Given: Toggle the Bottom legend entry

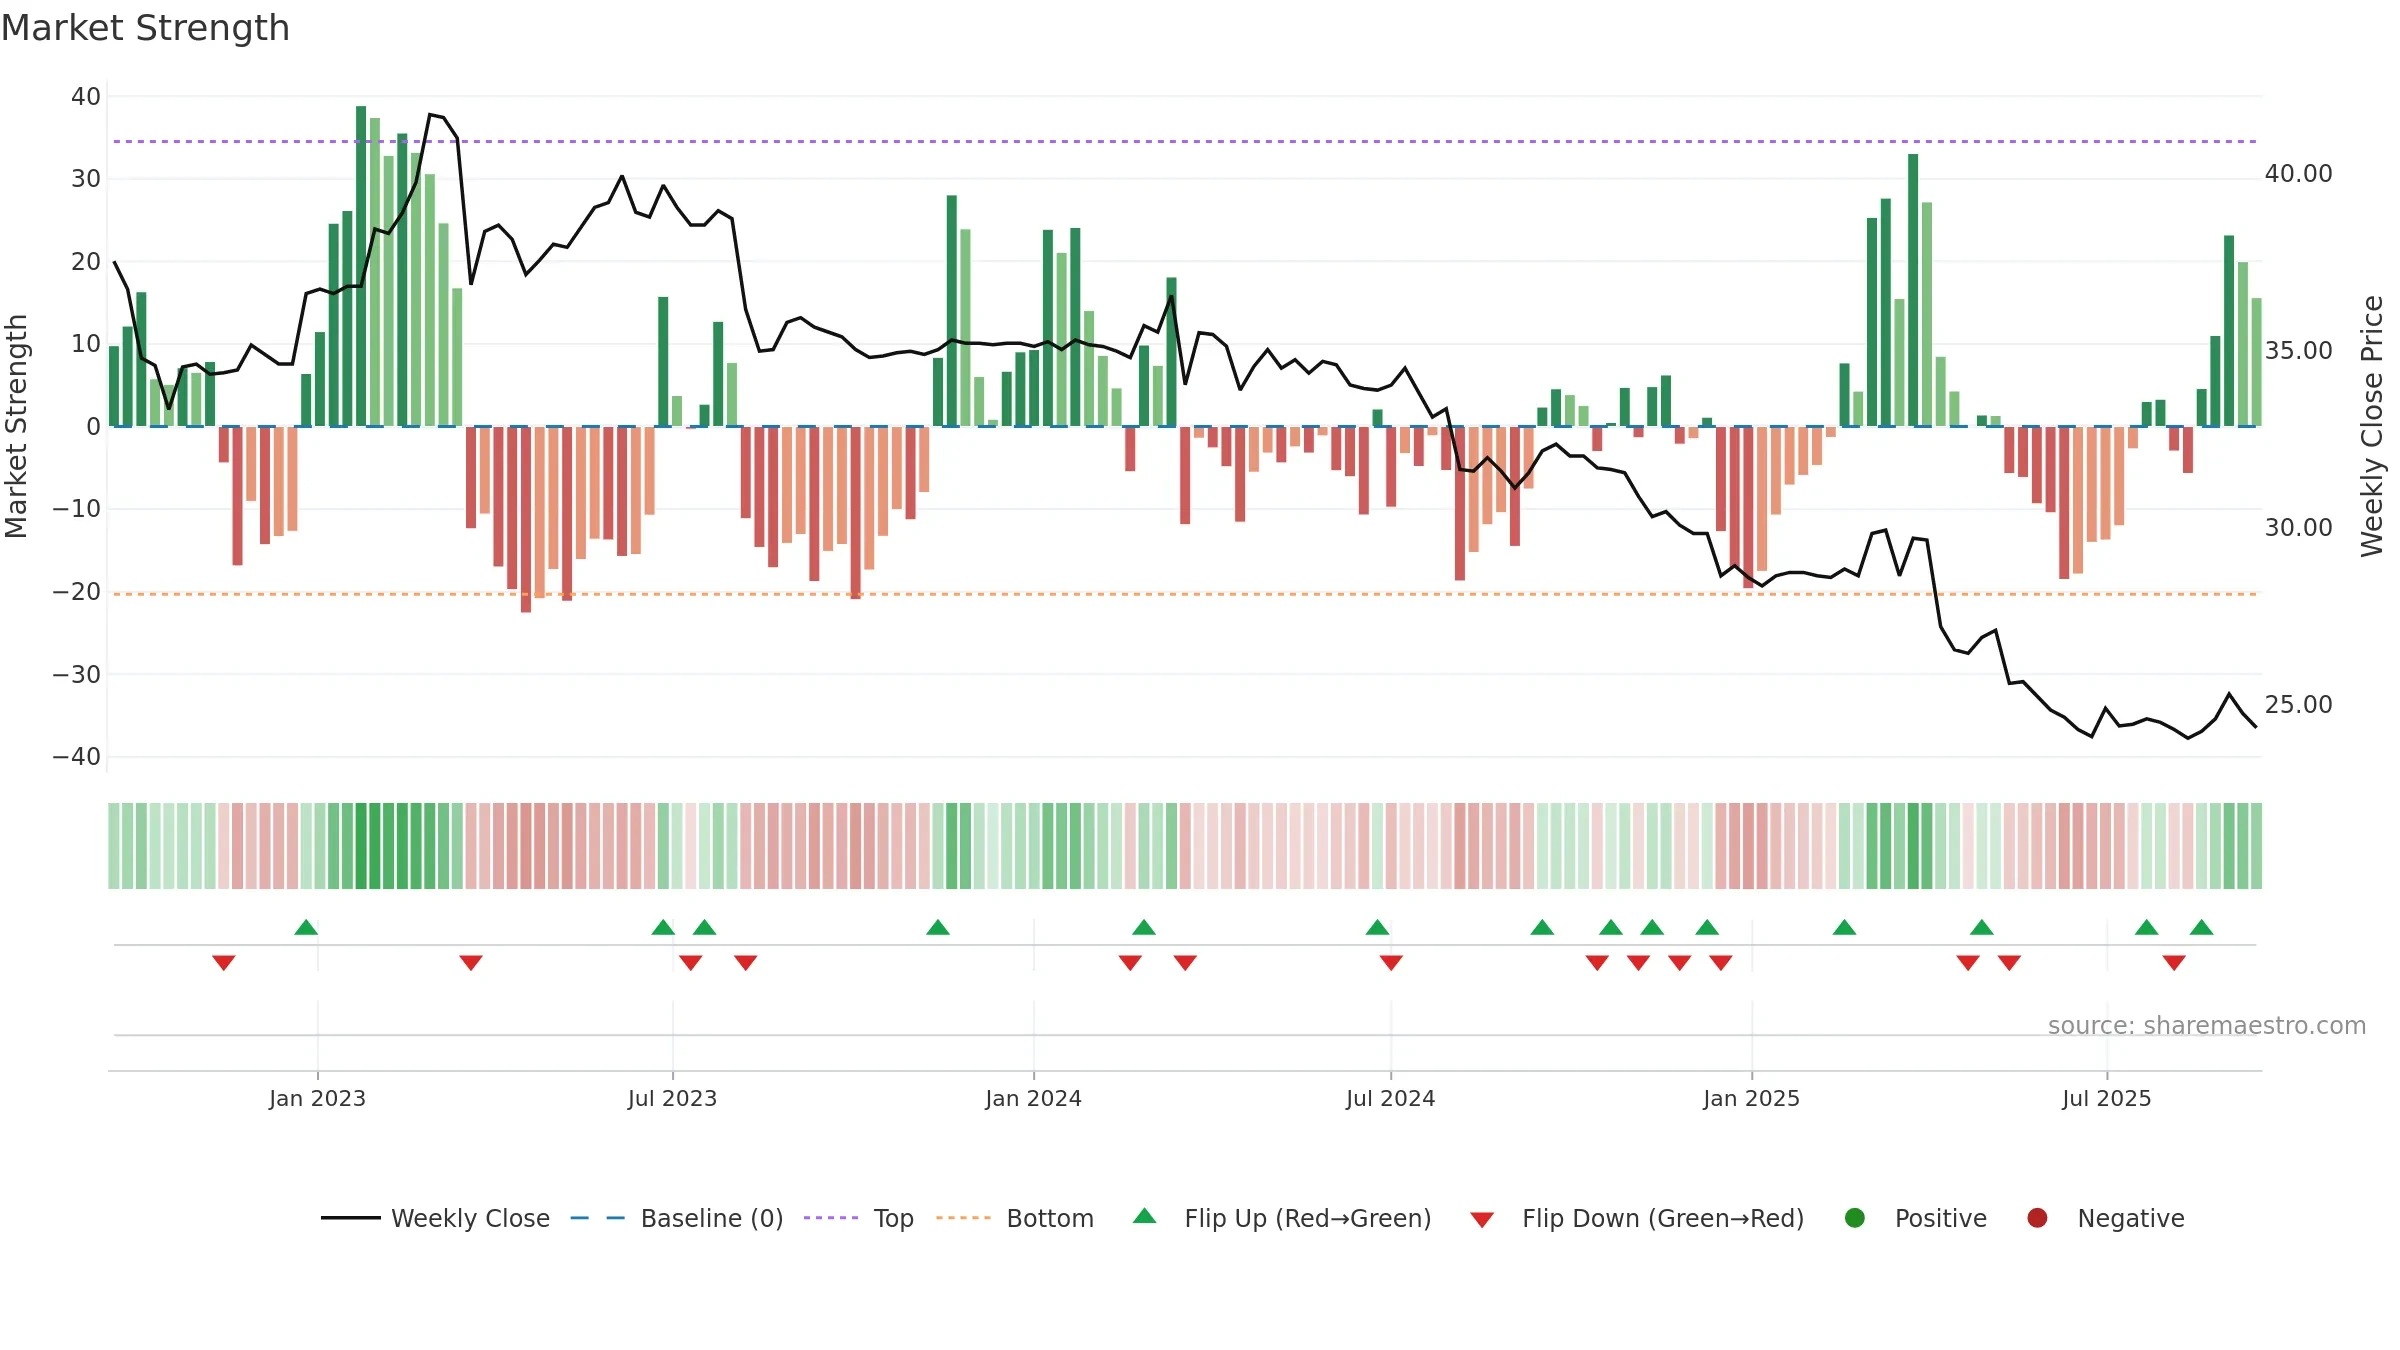Looking at the screenshot, I should pos(1015,1218).
